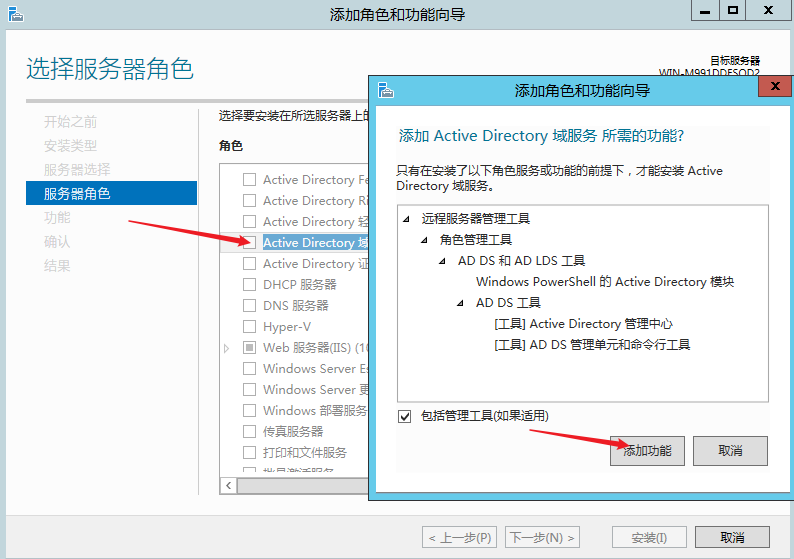Click the wizard icon in the dialog title bar
This screenshot has height=559, width=794.
click(x=385, y=90)
